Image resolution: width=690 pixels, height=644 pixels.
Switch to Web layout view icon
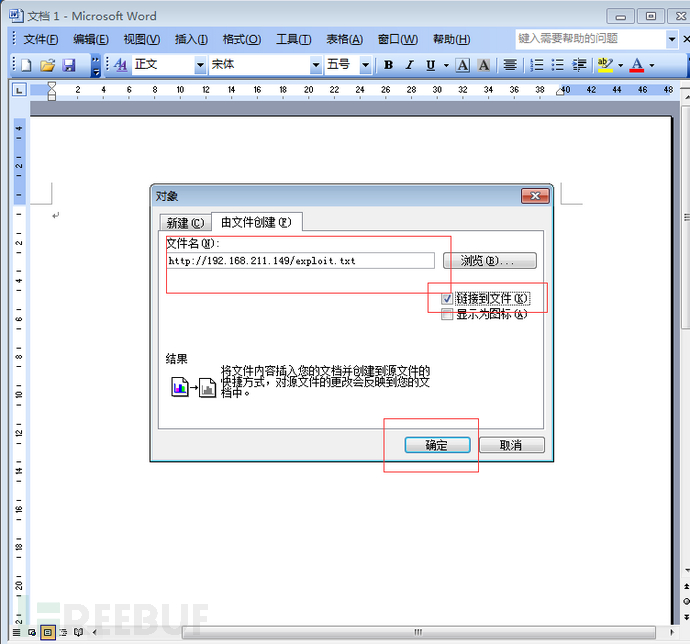click(32, 633)
